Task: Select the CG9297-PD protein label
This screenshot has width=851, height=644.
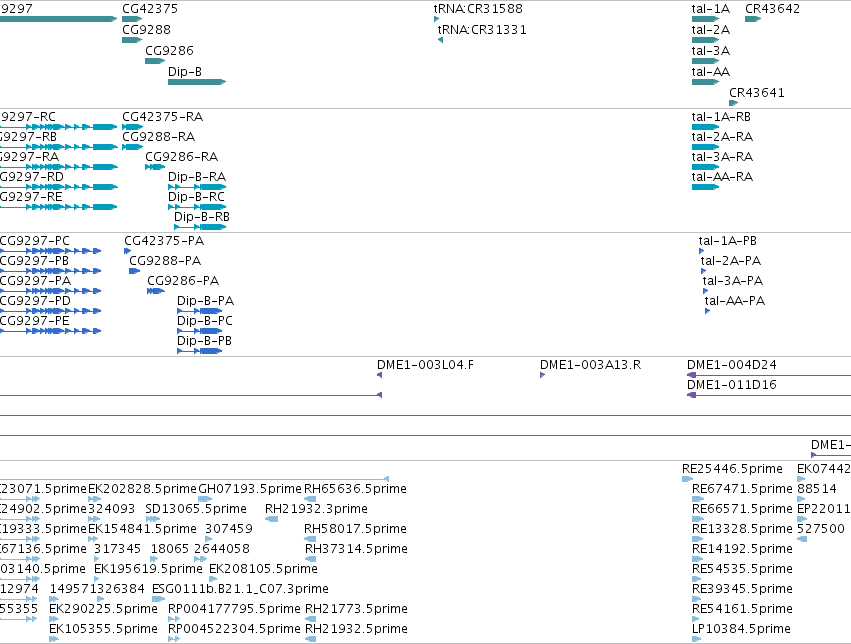Action: click(35, 301)
